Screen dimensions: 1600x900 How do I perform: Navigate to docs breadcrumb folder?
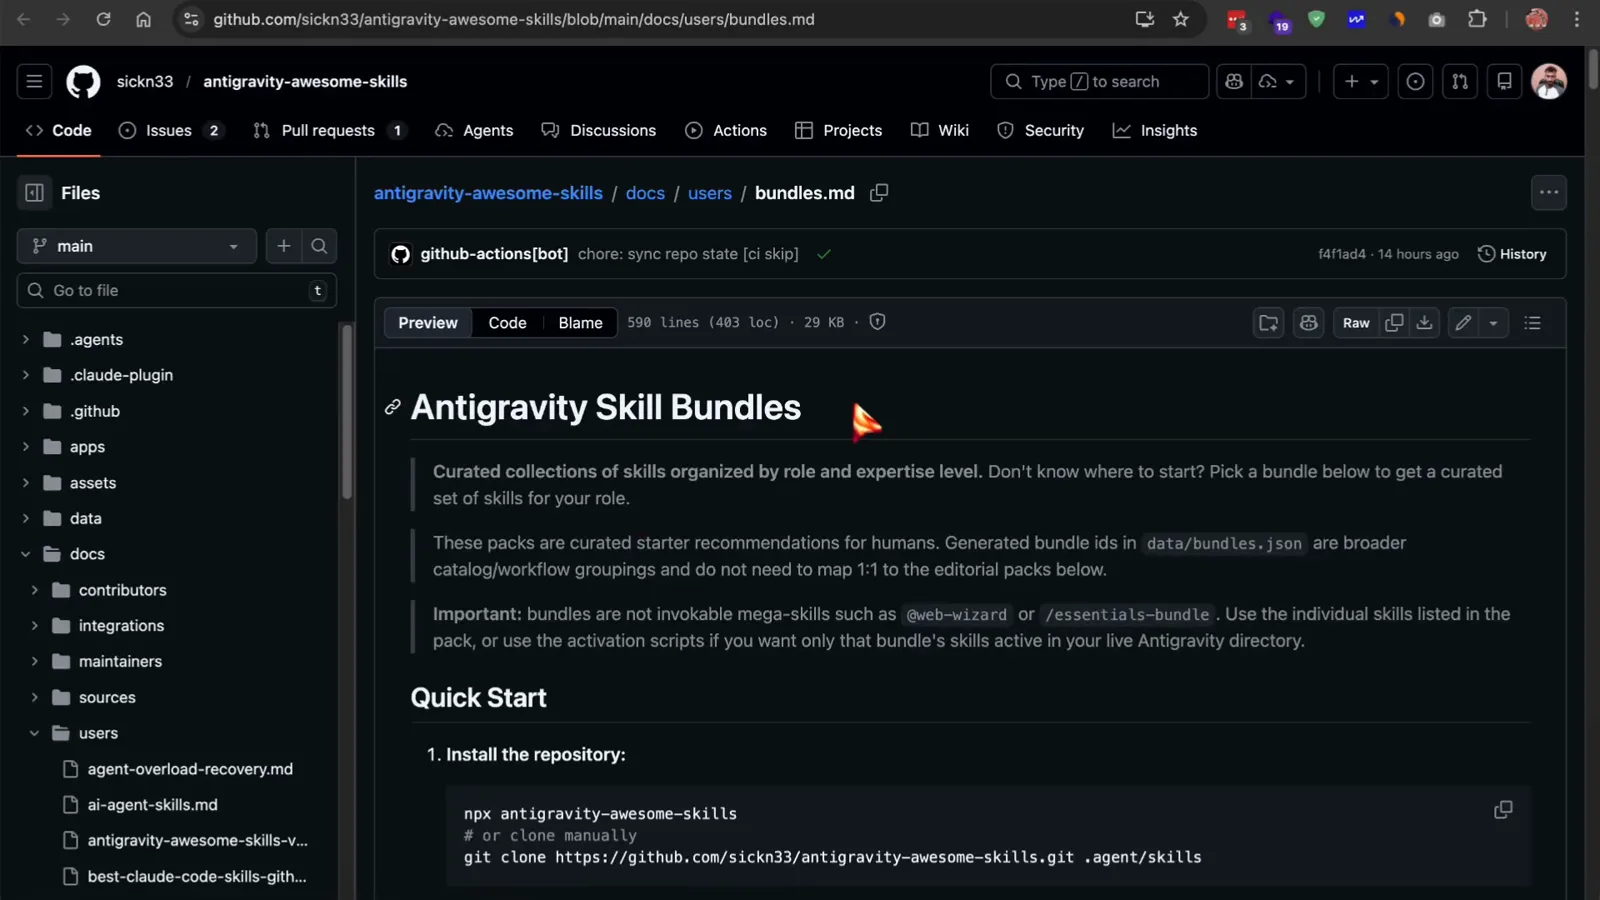point(645,193)
